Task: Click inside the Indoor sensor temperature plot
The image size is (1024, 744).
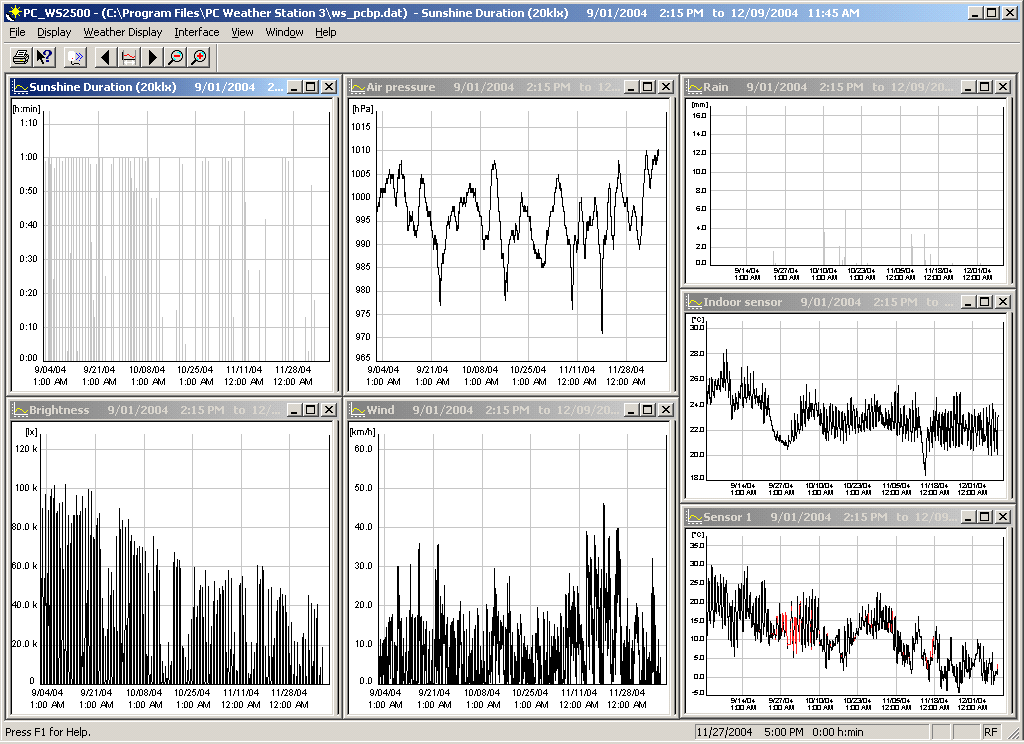Action: click(x=856, y=398)
